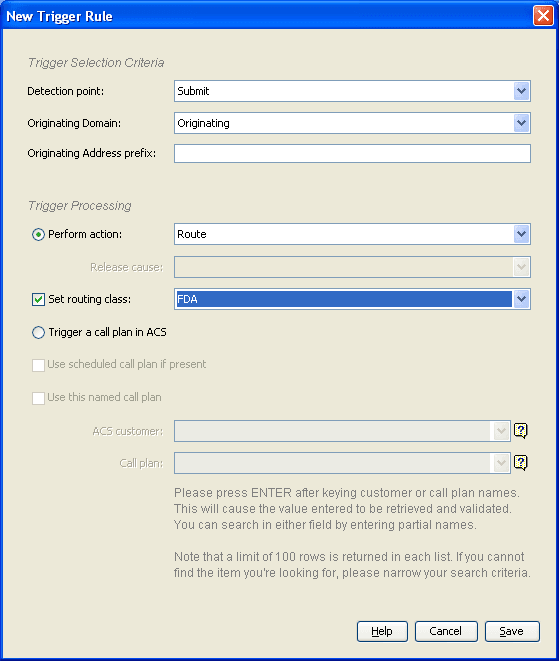This screenshot has width=559, height=661.
Task: Select Trigger a call plan in ACS
Action: pos(38,333)
